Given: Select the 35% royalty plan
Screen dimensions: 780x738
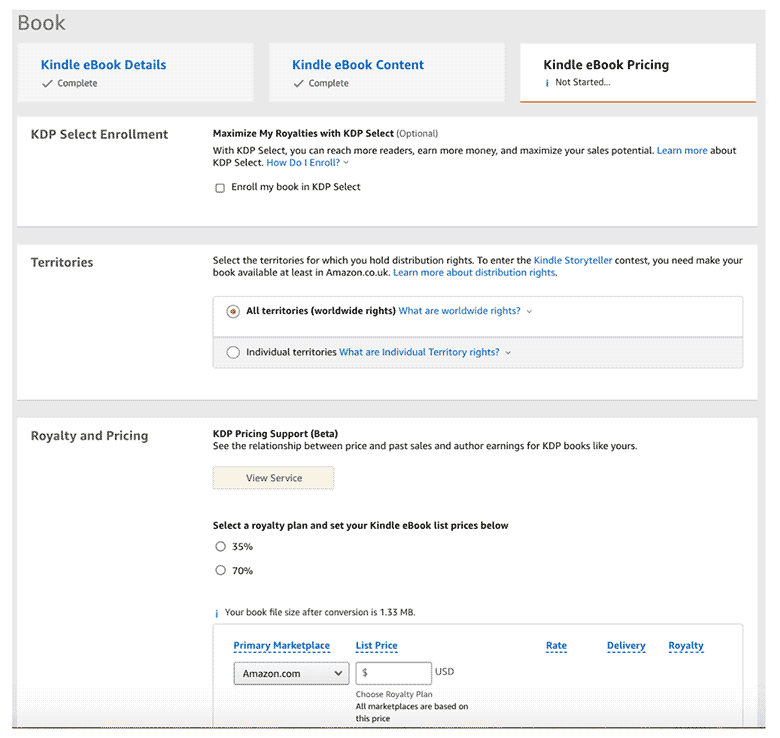Looking at the screenshot, I should (220, 547).
